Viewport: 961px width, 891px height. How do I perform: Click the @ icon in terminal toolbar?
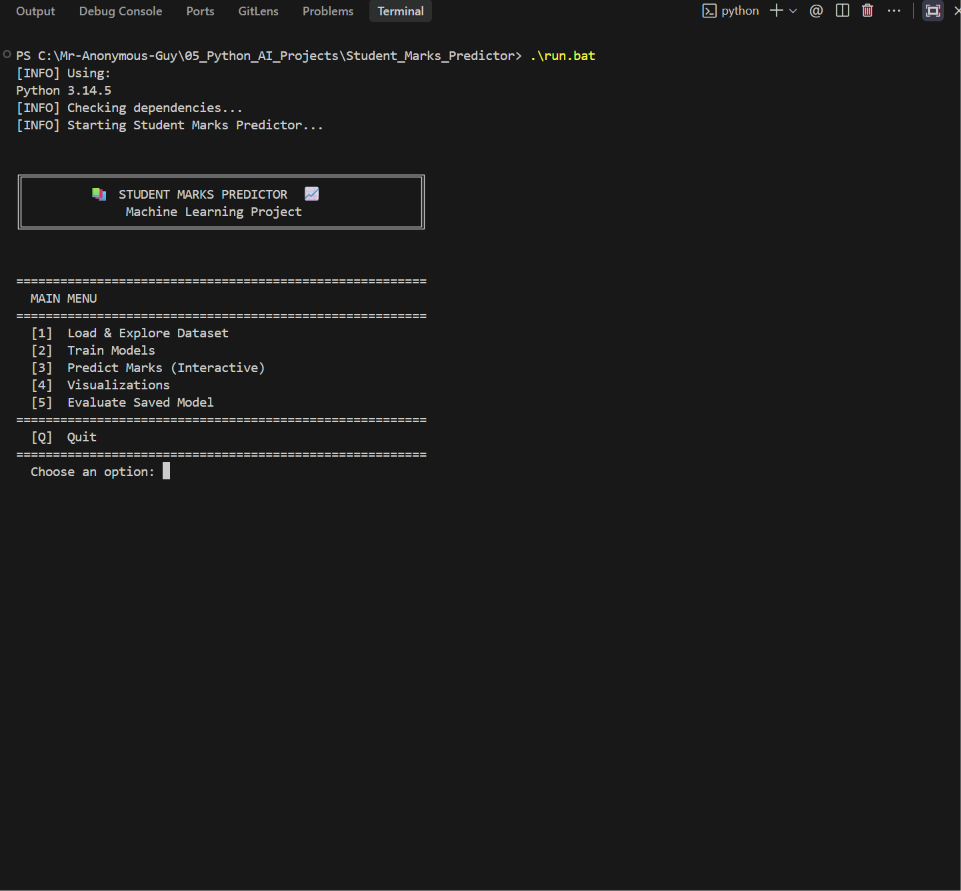816,11
